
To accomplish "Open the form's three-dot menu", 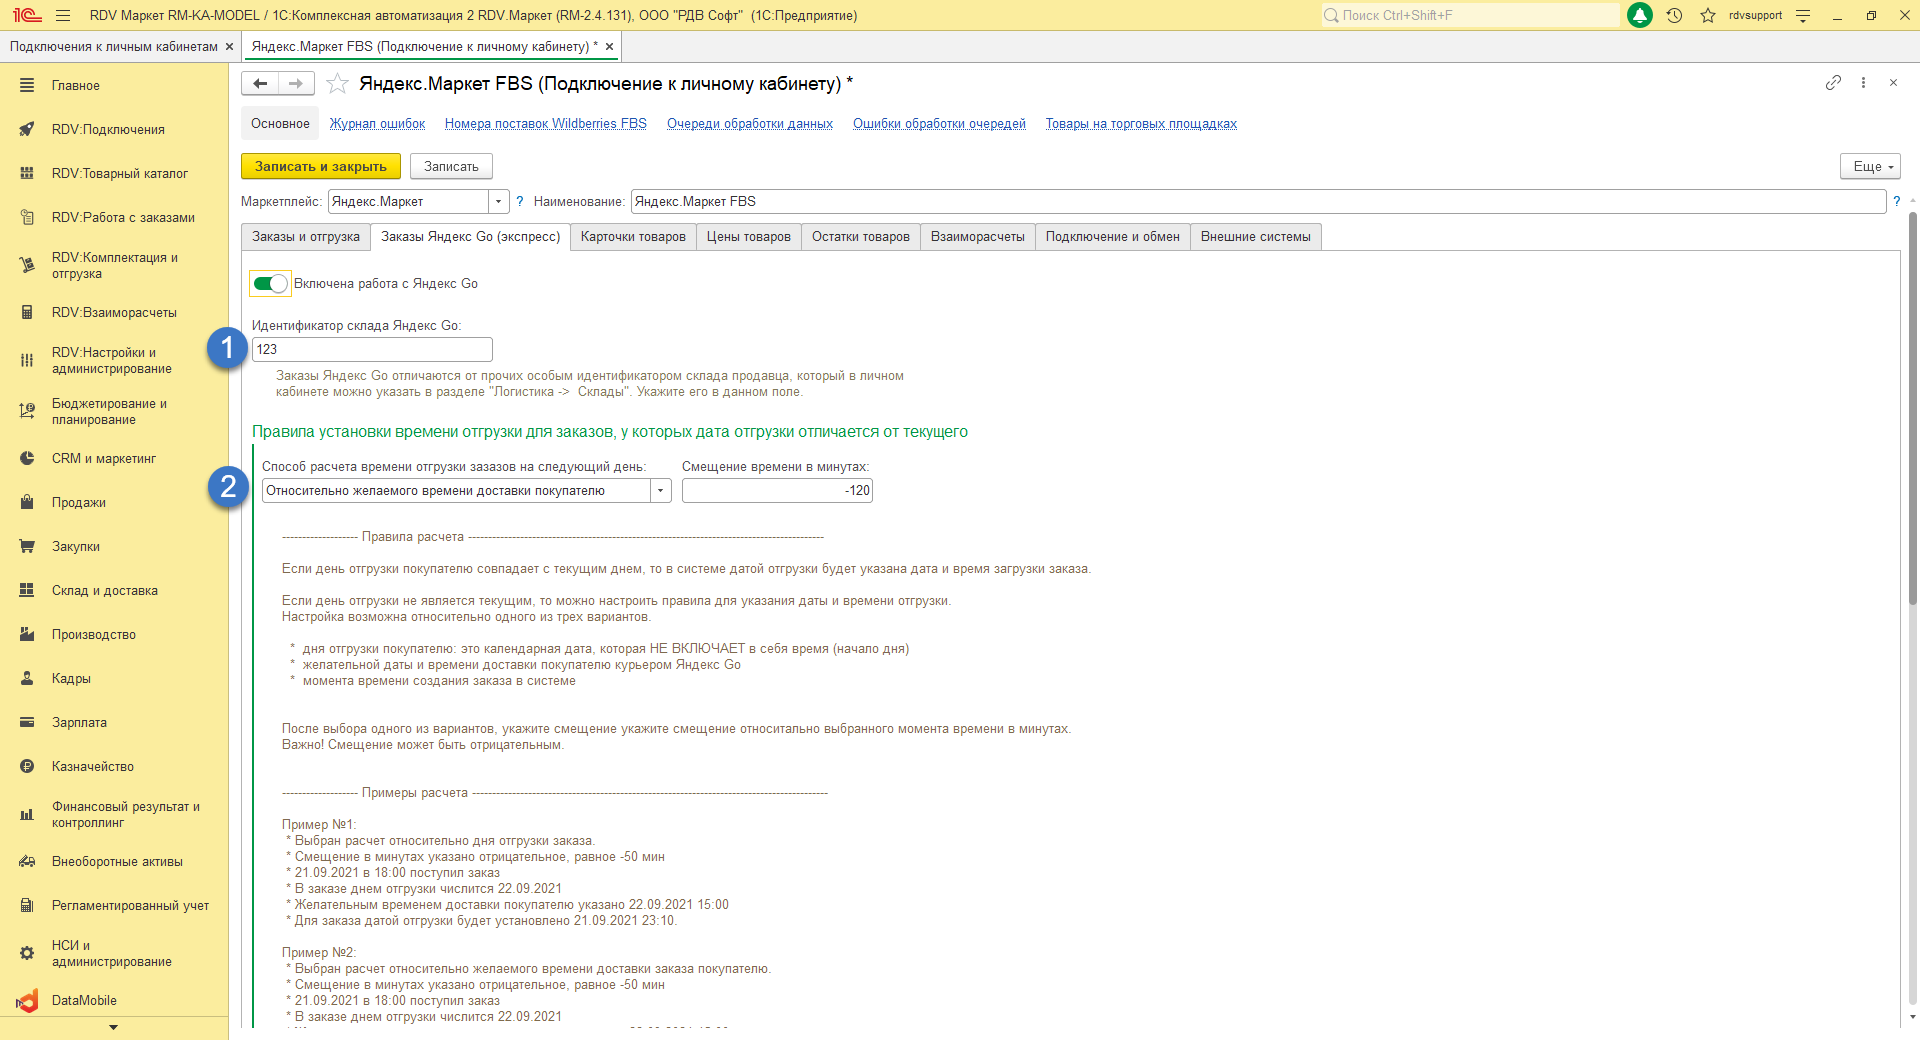I will 1863,83.
